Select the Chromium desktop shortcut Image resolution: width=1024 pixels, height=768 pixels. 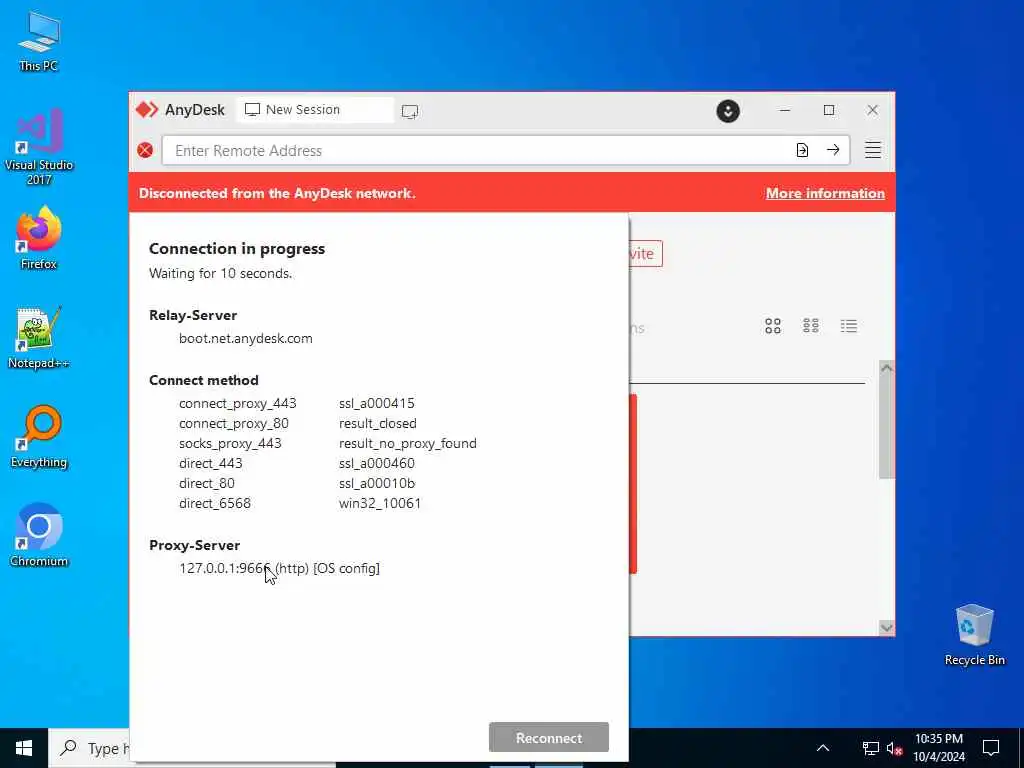click(x=39, y=536)
